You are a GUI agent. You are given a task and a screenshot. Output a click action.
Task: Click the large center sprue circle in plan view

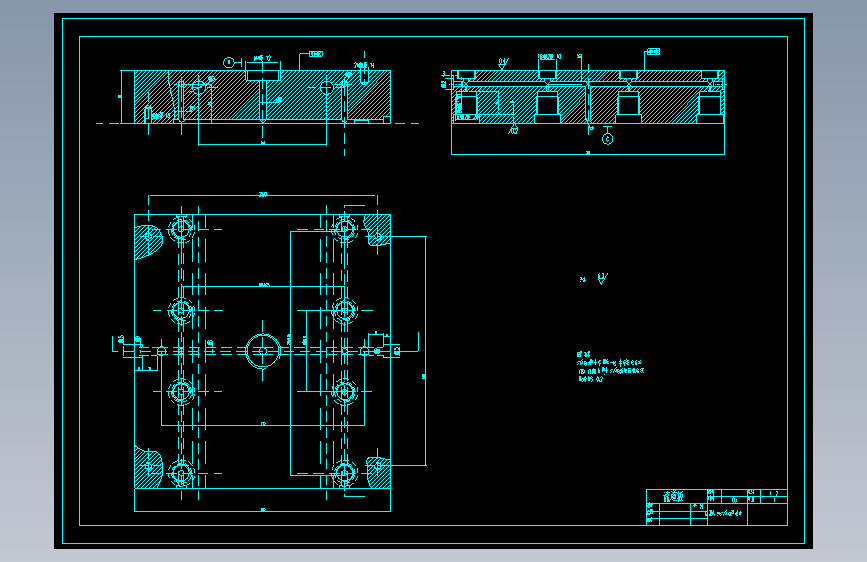[x=263, y=351]
